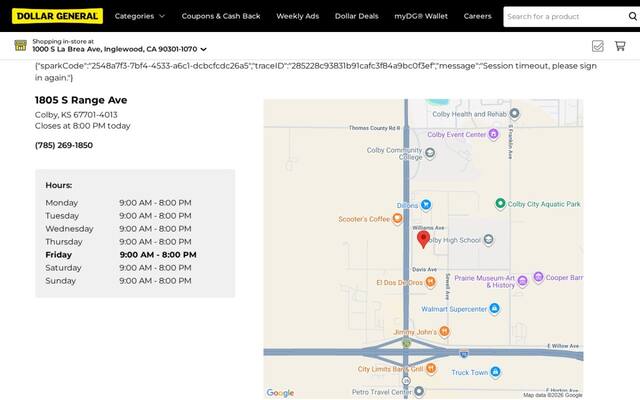Open the Categories dropdown menu
The image size is (640, 400).
(x=140, y=16)
